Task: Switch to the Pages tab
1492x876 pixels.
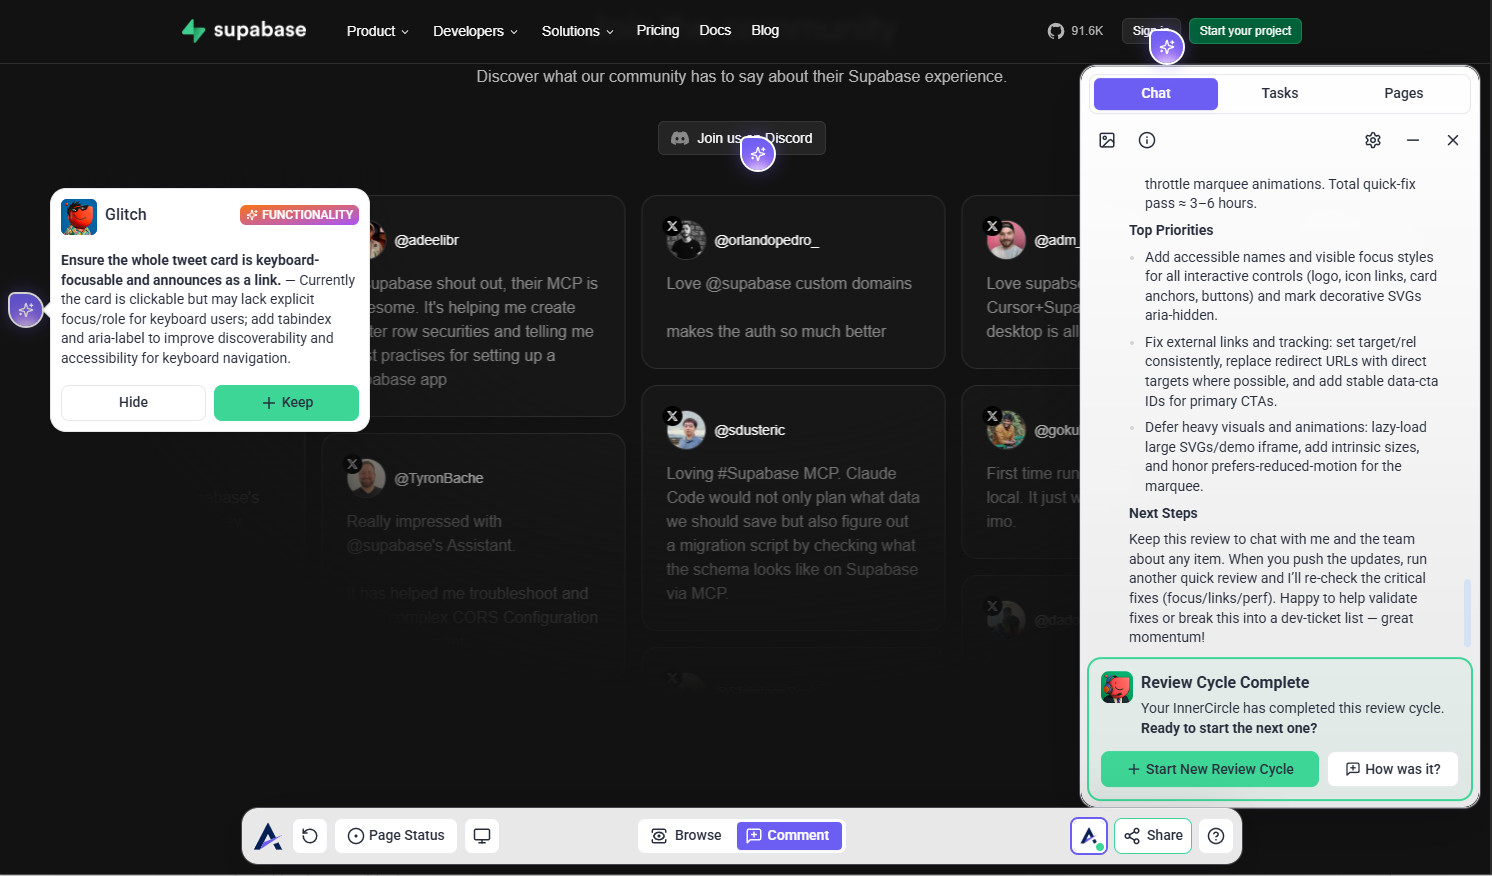Action: (1403, 93)
